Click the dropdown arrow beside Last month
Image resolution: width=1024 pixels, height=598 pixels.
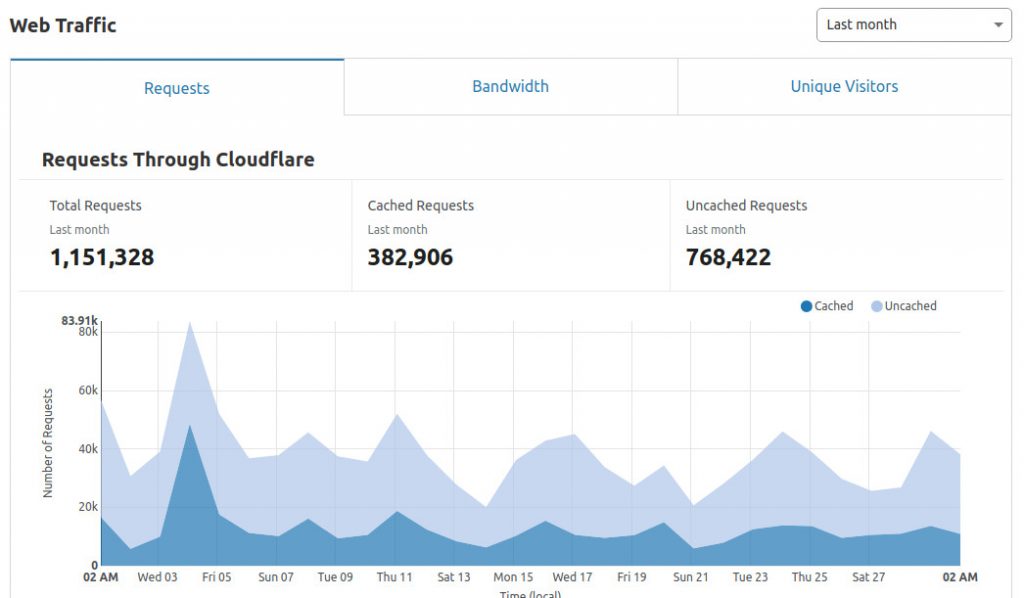click(997, 25)
